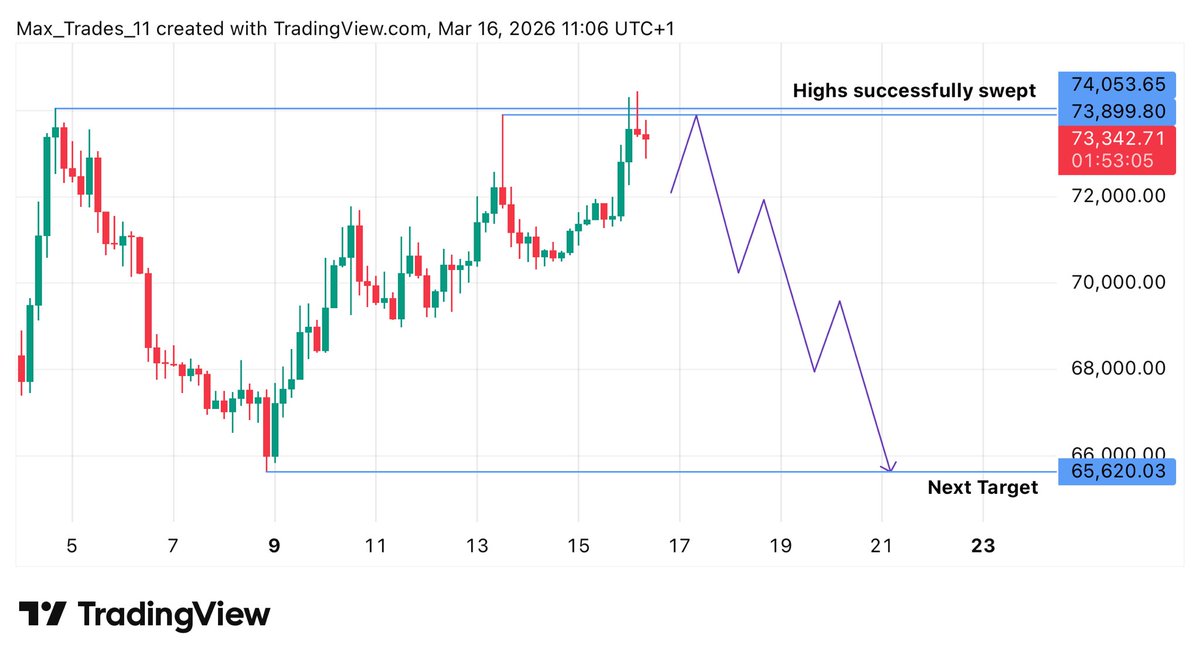The height and width of the screenshot is (662, 1200).
Task: Click the purple projection arrowhead at target
Action: tap(888, 467)
